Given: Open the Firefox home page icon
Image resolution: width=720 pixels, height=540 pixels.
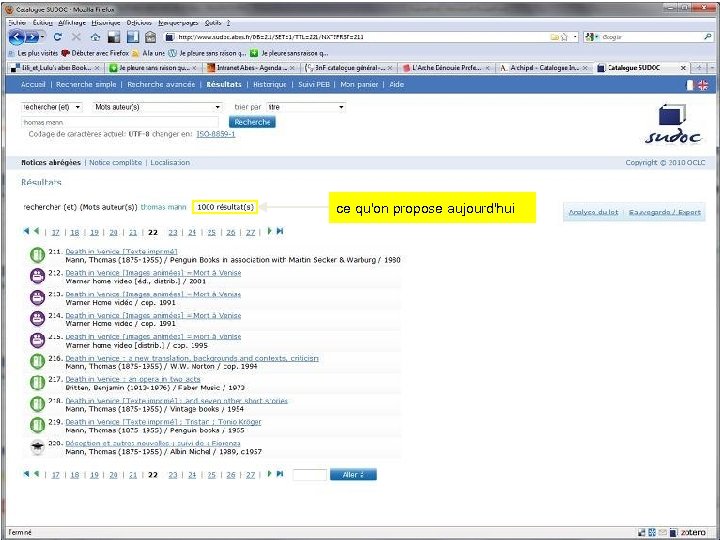Looking at the screenshot, I should (x=95, y=37).
